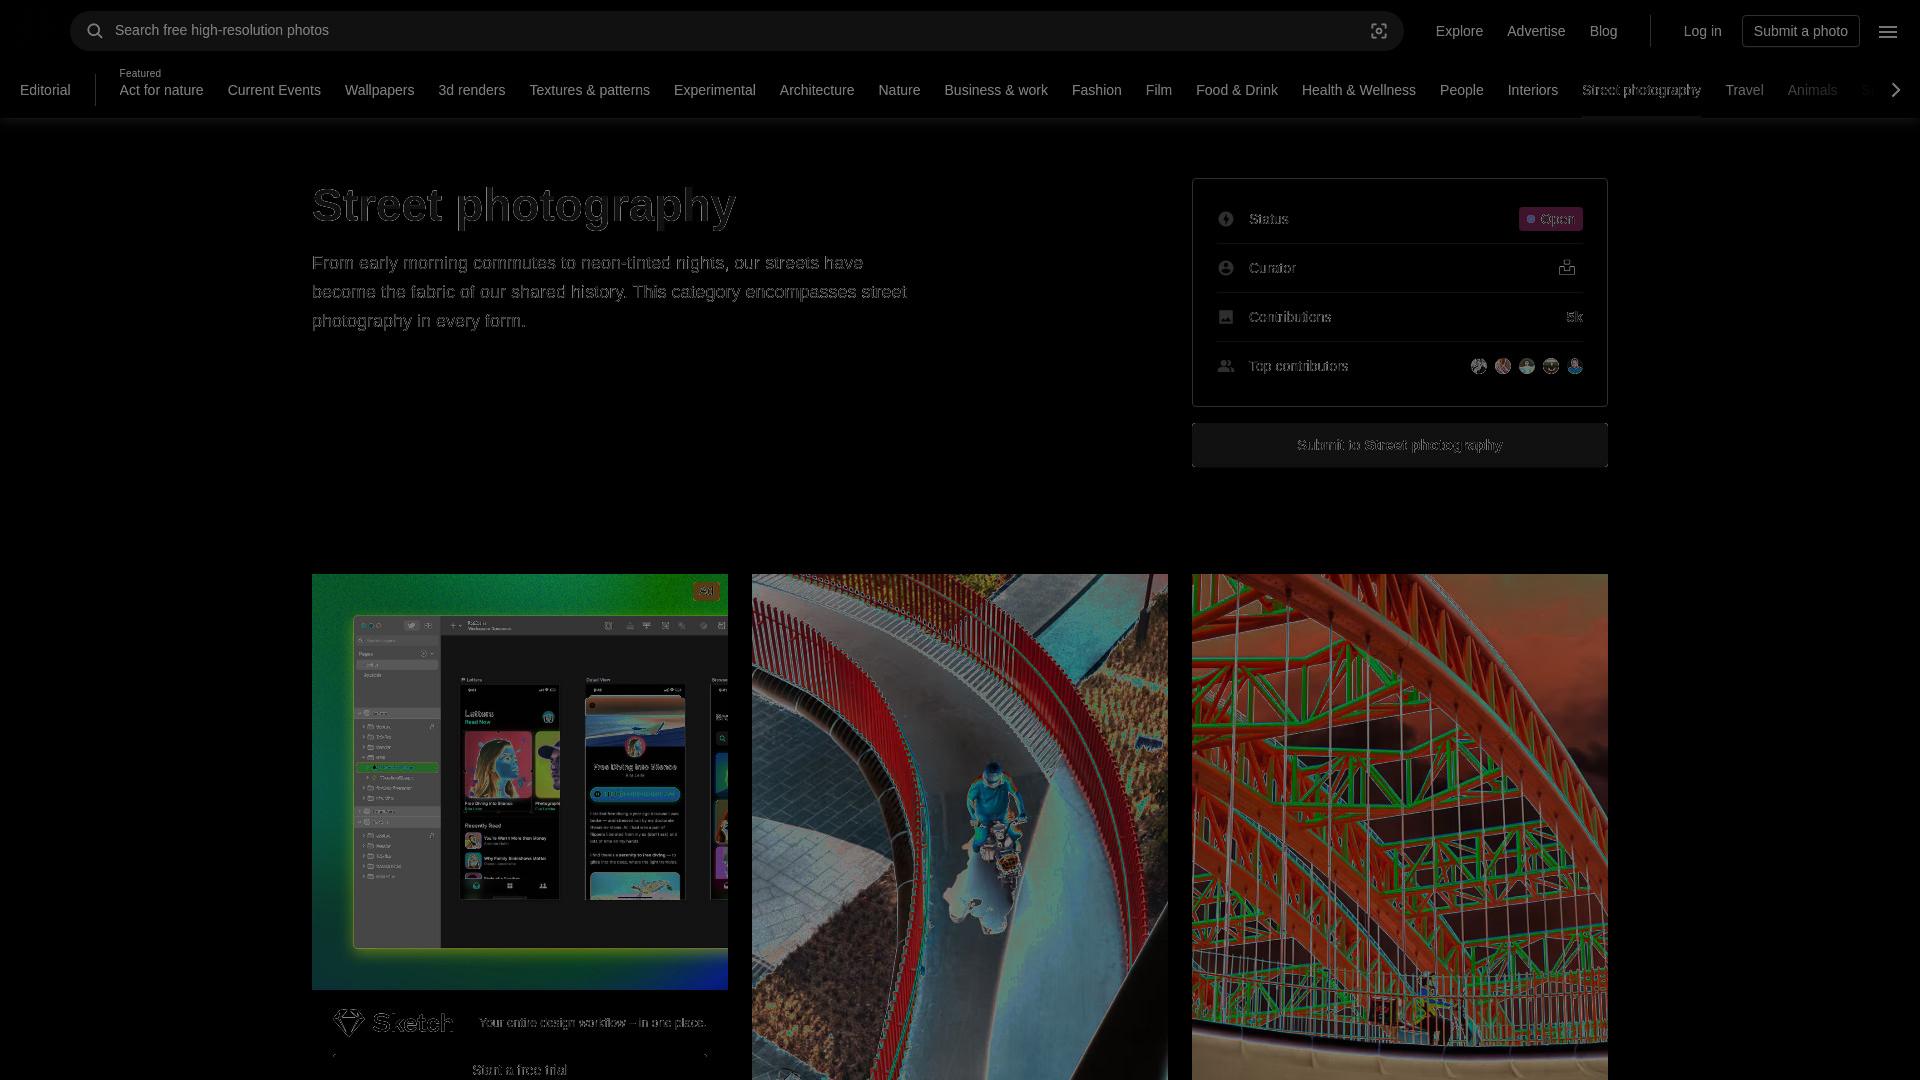
Task: Click Contributions count 5k
Action: [x=1574, y=317]
